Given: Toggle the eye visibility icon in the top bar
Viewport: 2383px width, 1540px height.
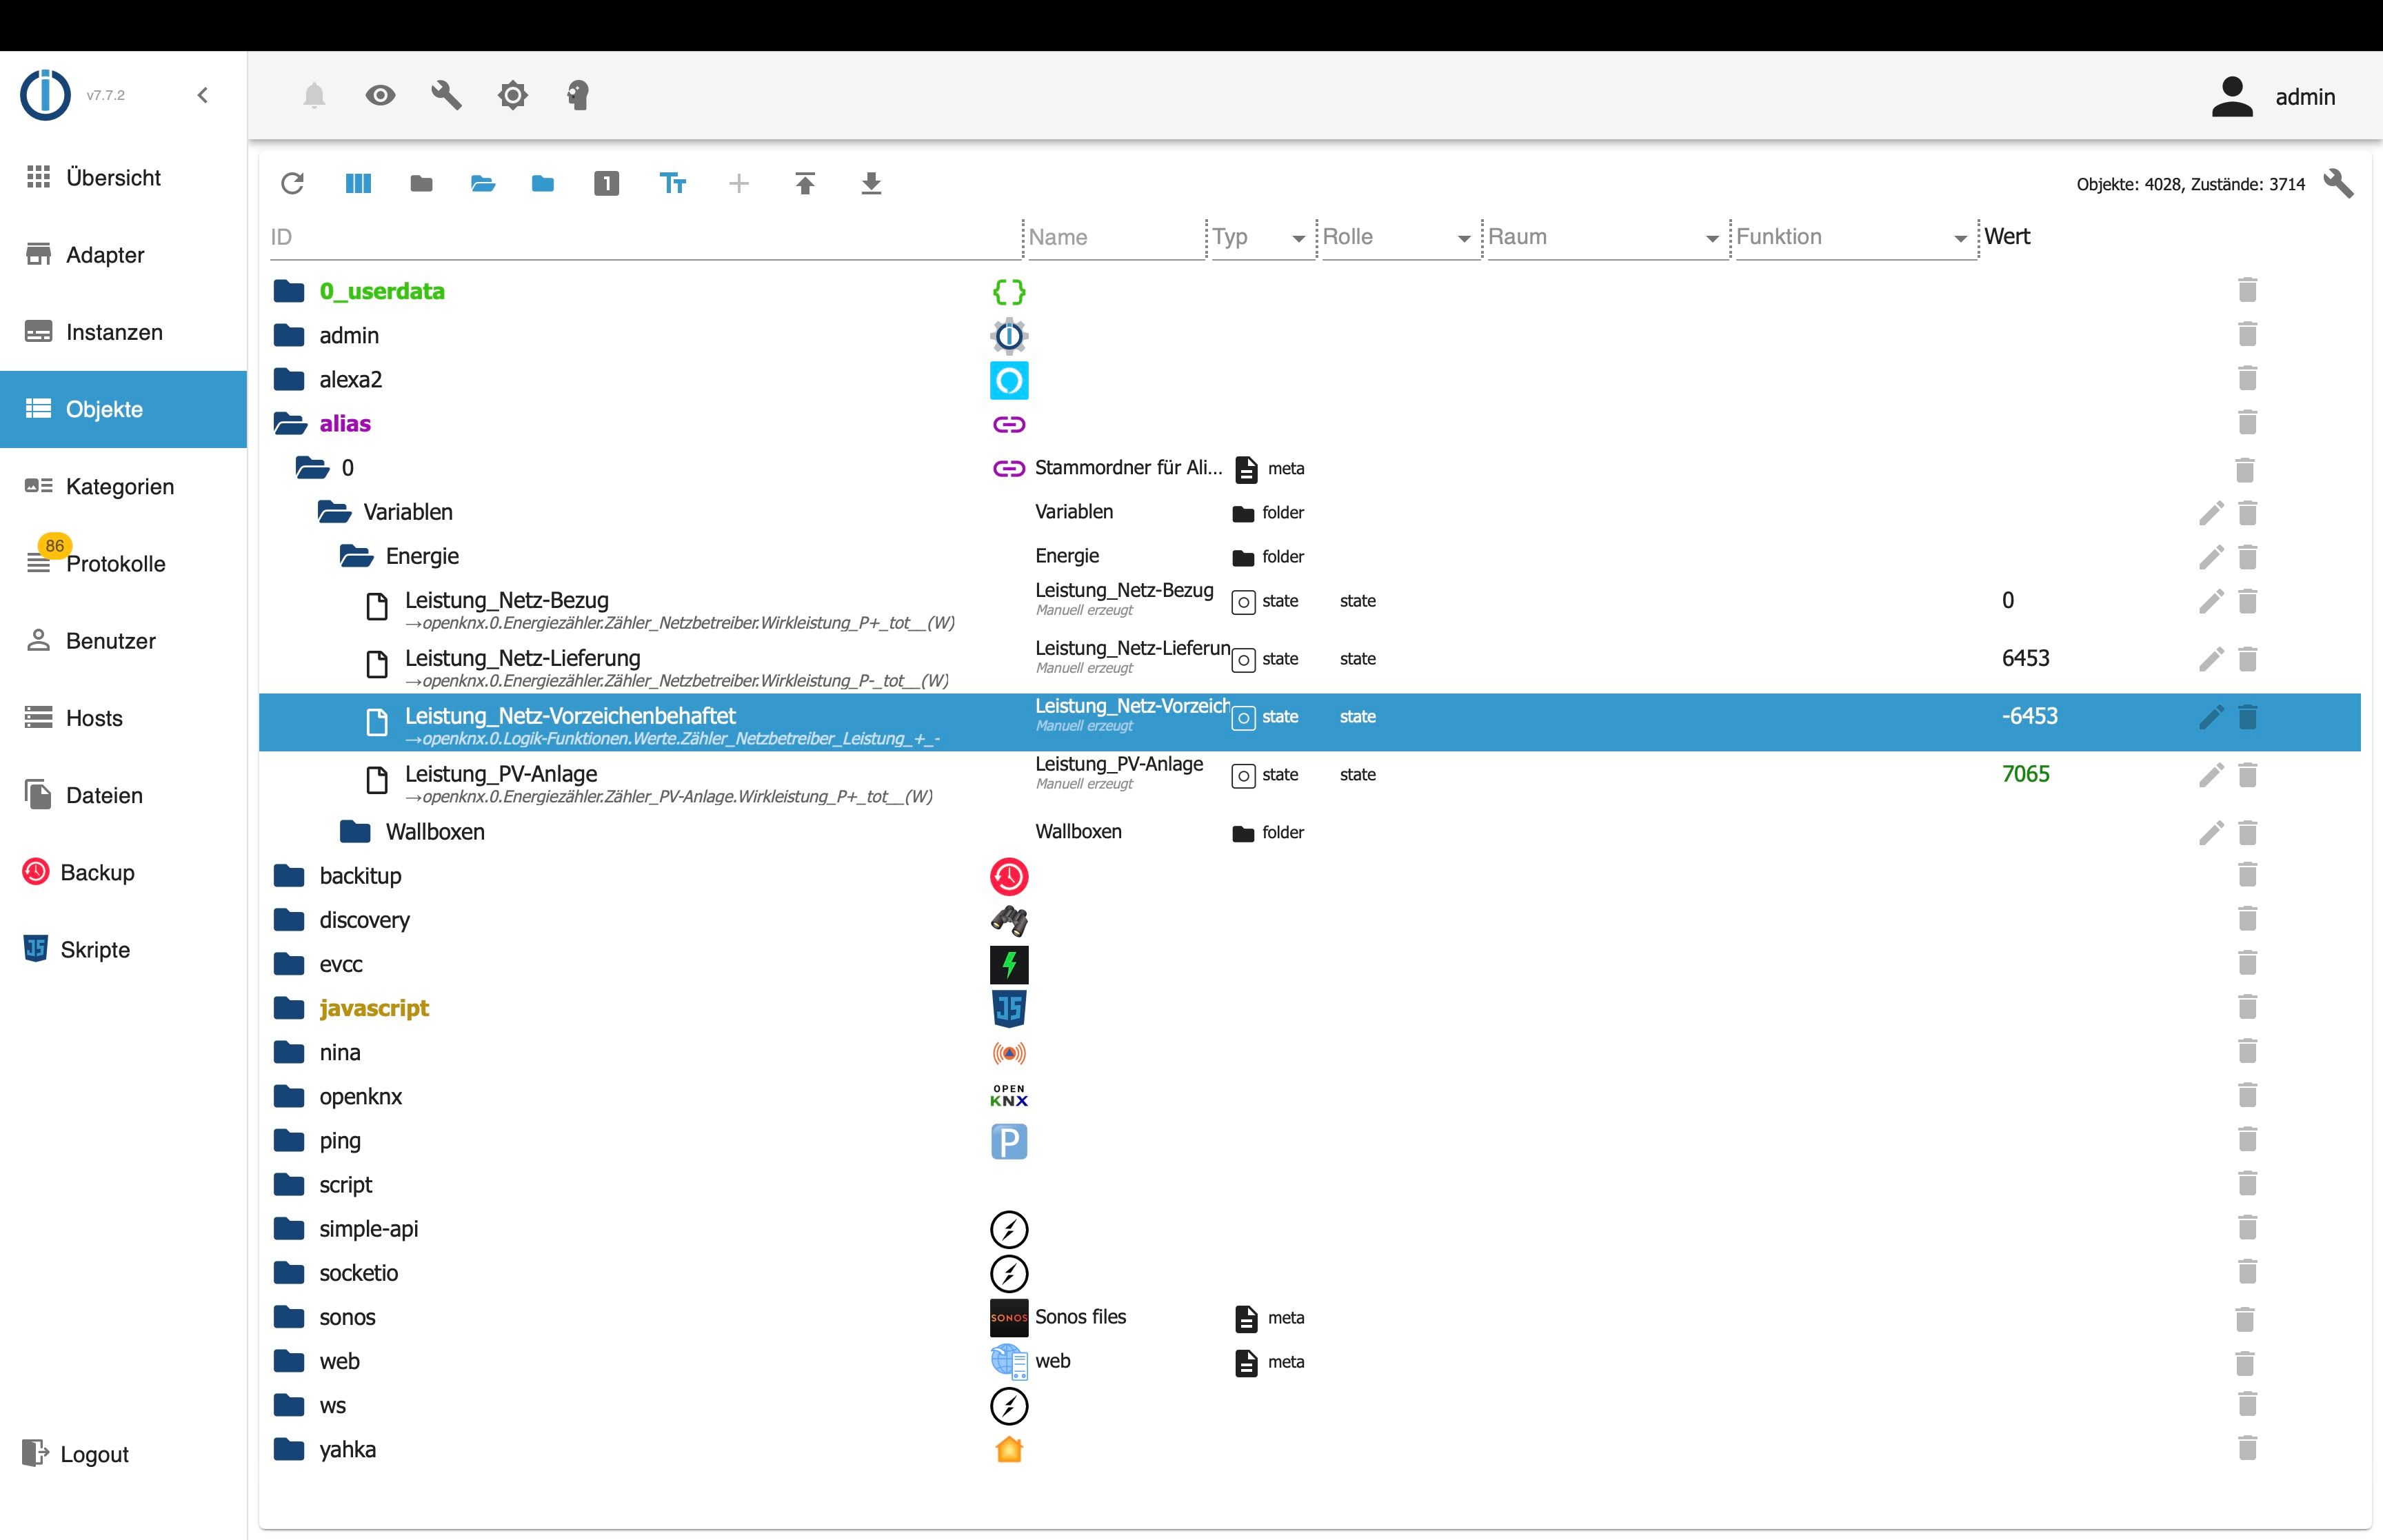Looking at the screenshot, I should coord(380,96).
